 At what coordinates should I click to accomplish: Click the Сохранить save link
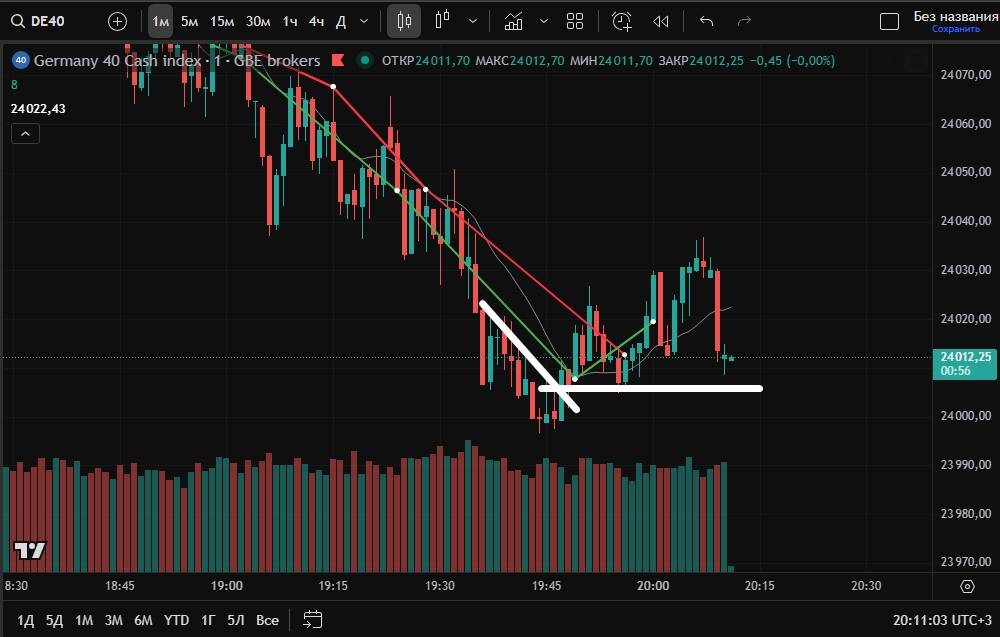point(955,29)
